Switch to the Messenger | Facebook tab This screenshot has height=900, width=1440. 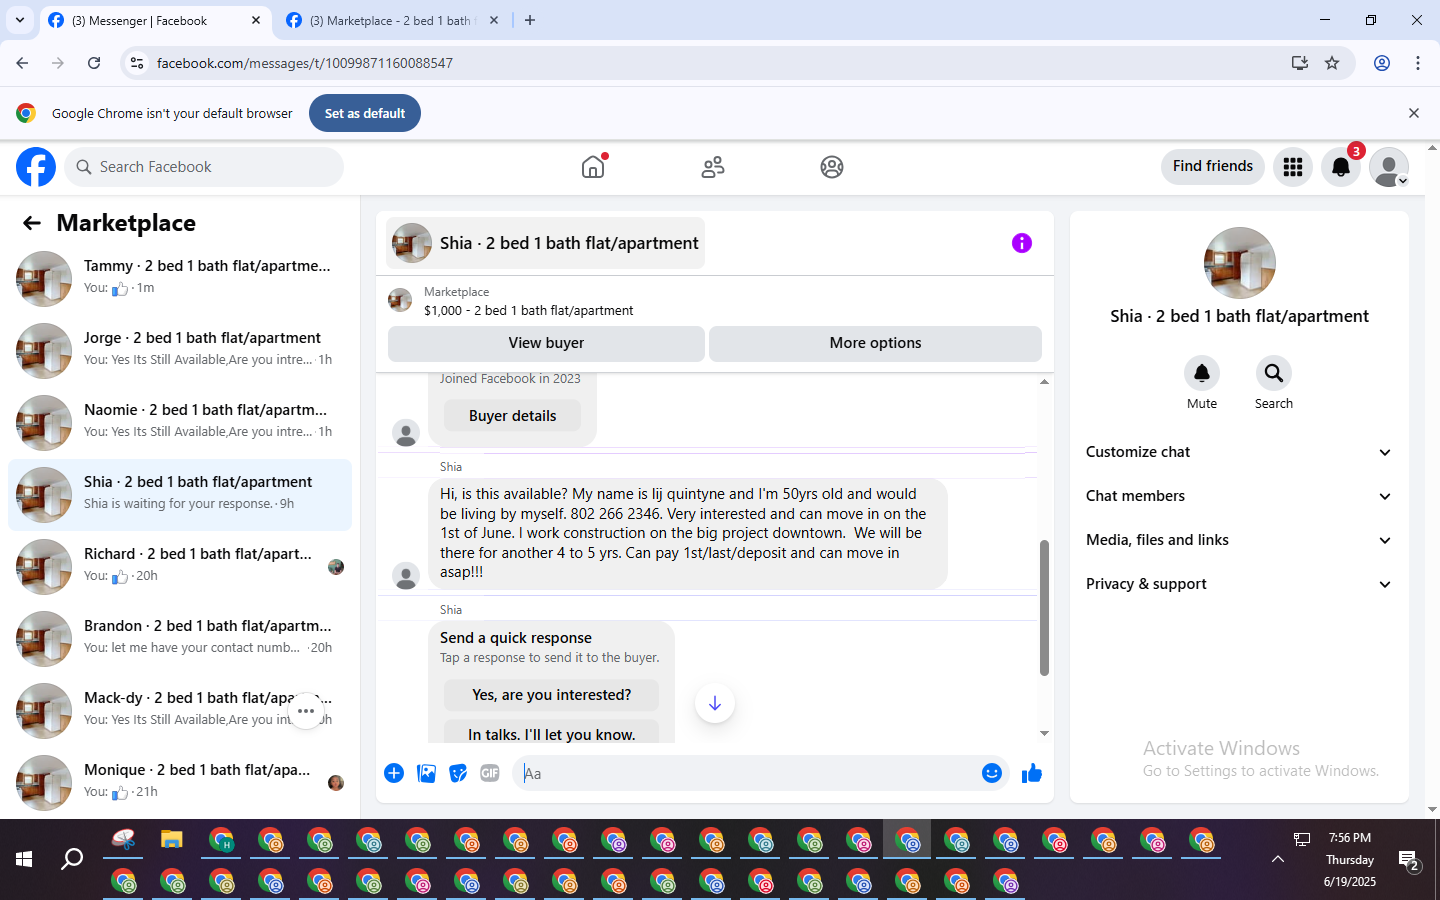(156, 21)
